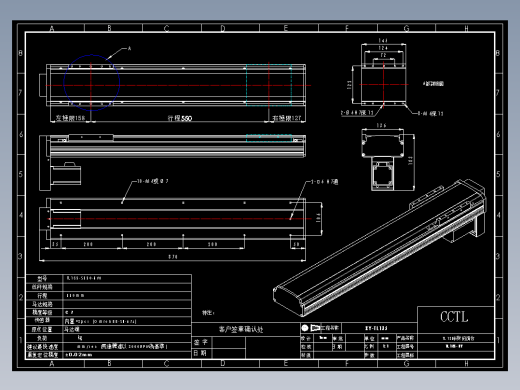This screenshot has height=390, width=520.
Task: Select the 日期 cell under 签字
Action: coord(201,353)
